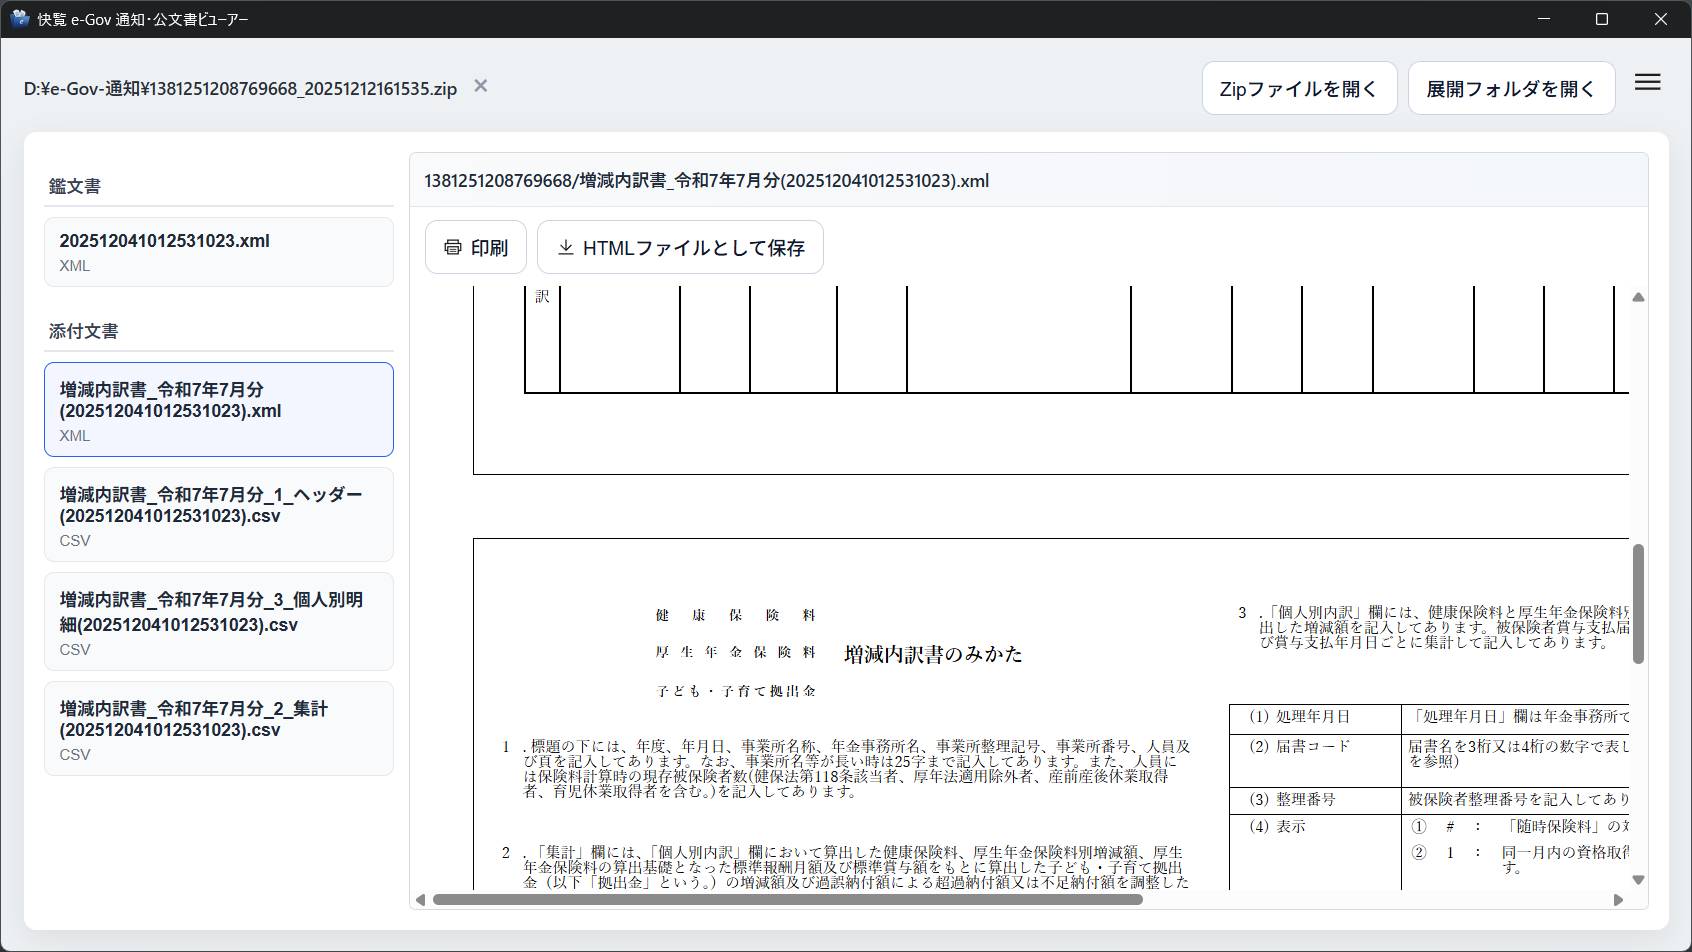Image resolution: width=1692 pixels, height=952 pixels.
Task: Click the 増減内訳書のみかた document heading
Action: (x=933, y=654)
